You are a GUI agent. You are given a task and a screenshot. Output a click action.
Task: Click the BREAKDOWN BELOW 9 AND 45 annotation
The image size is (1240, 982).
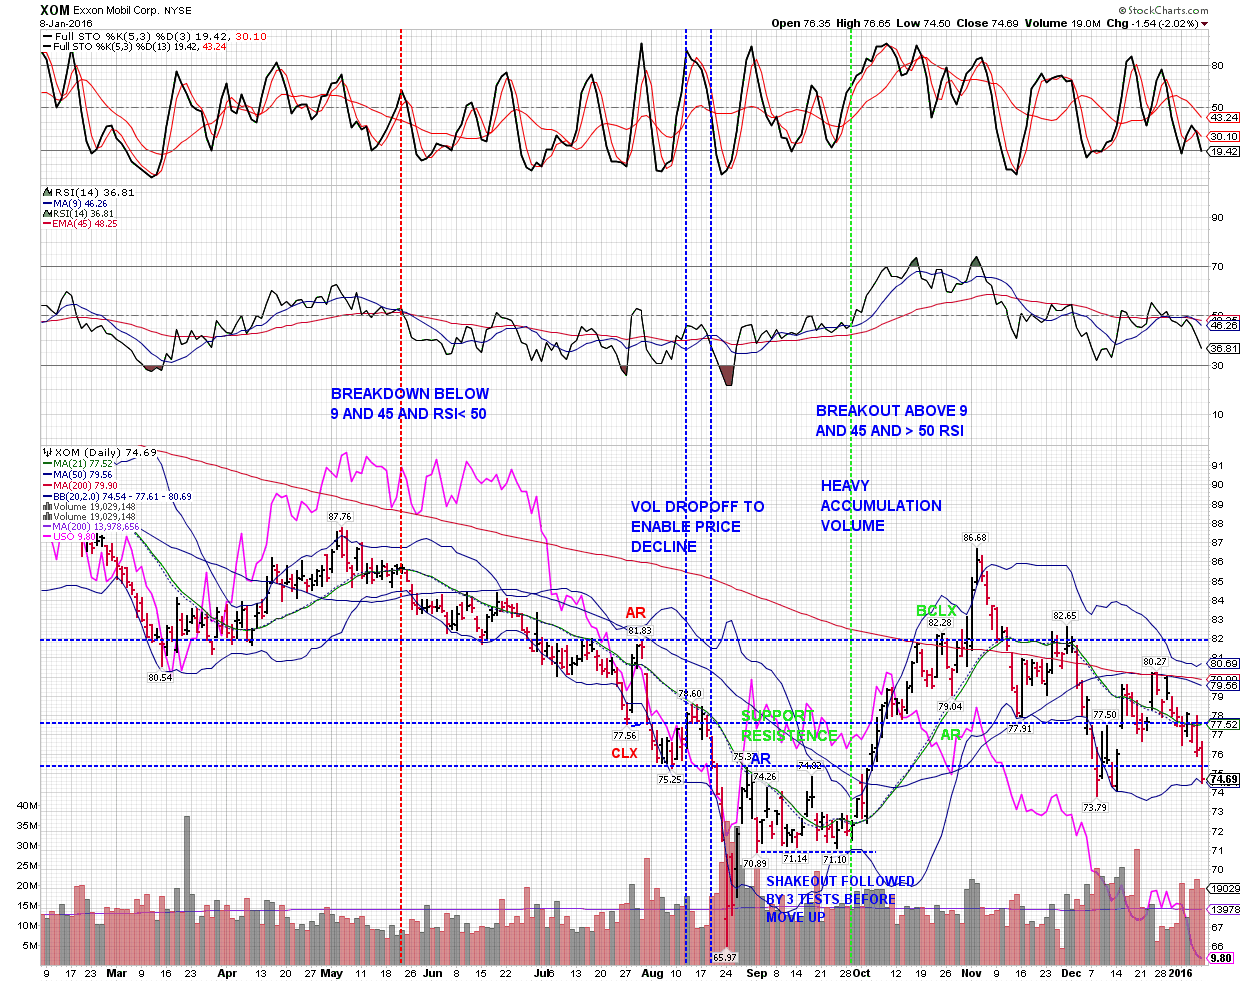pos(409,404)
